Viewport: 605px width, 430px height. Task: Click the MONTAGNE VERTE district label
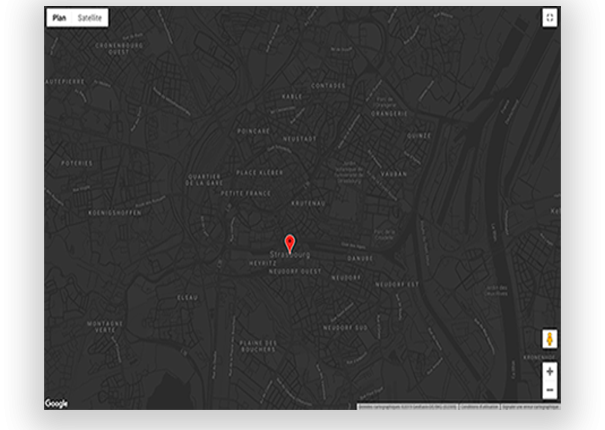105,327
